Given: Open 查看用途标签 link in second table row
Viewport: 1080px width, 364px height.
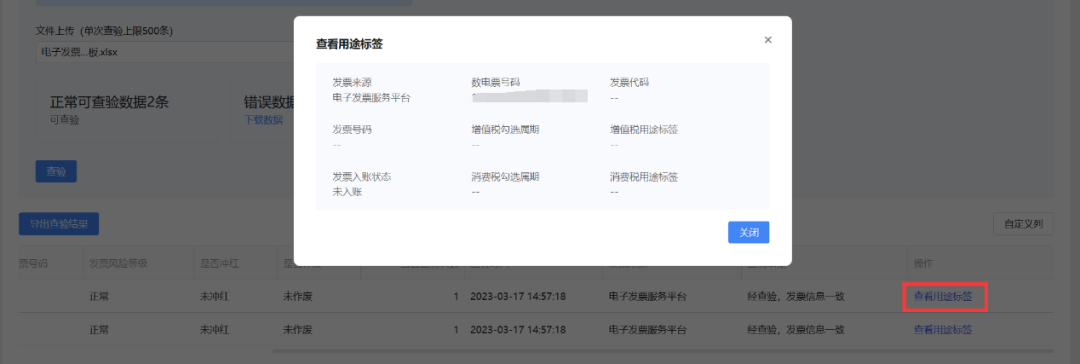Looking at the screenshot, I should (943, 330).
